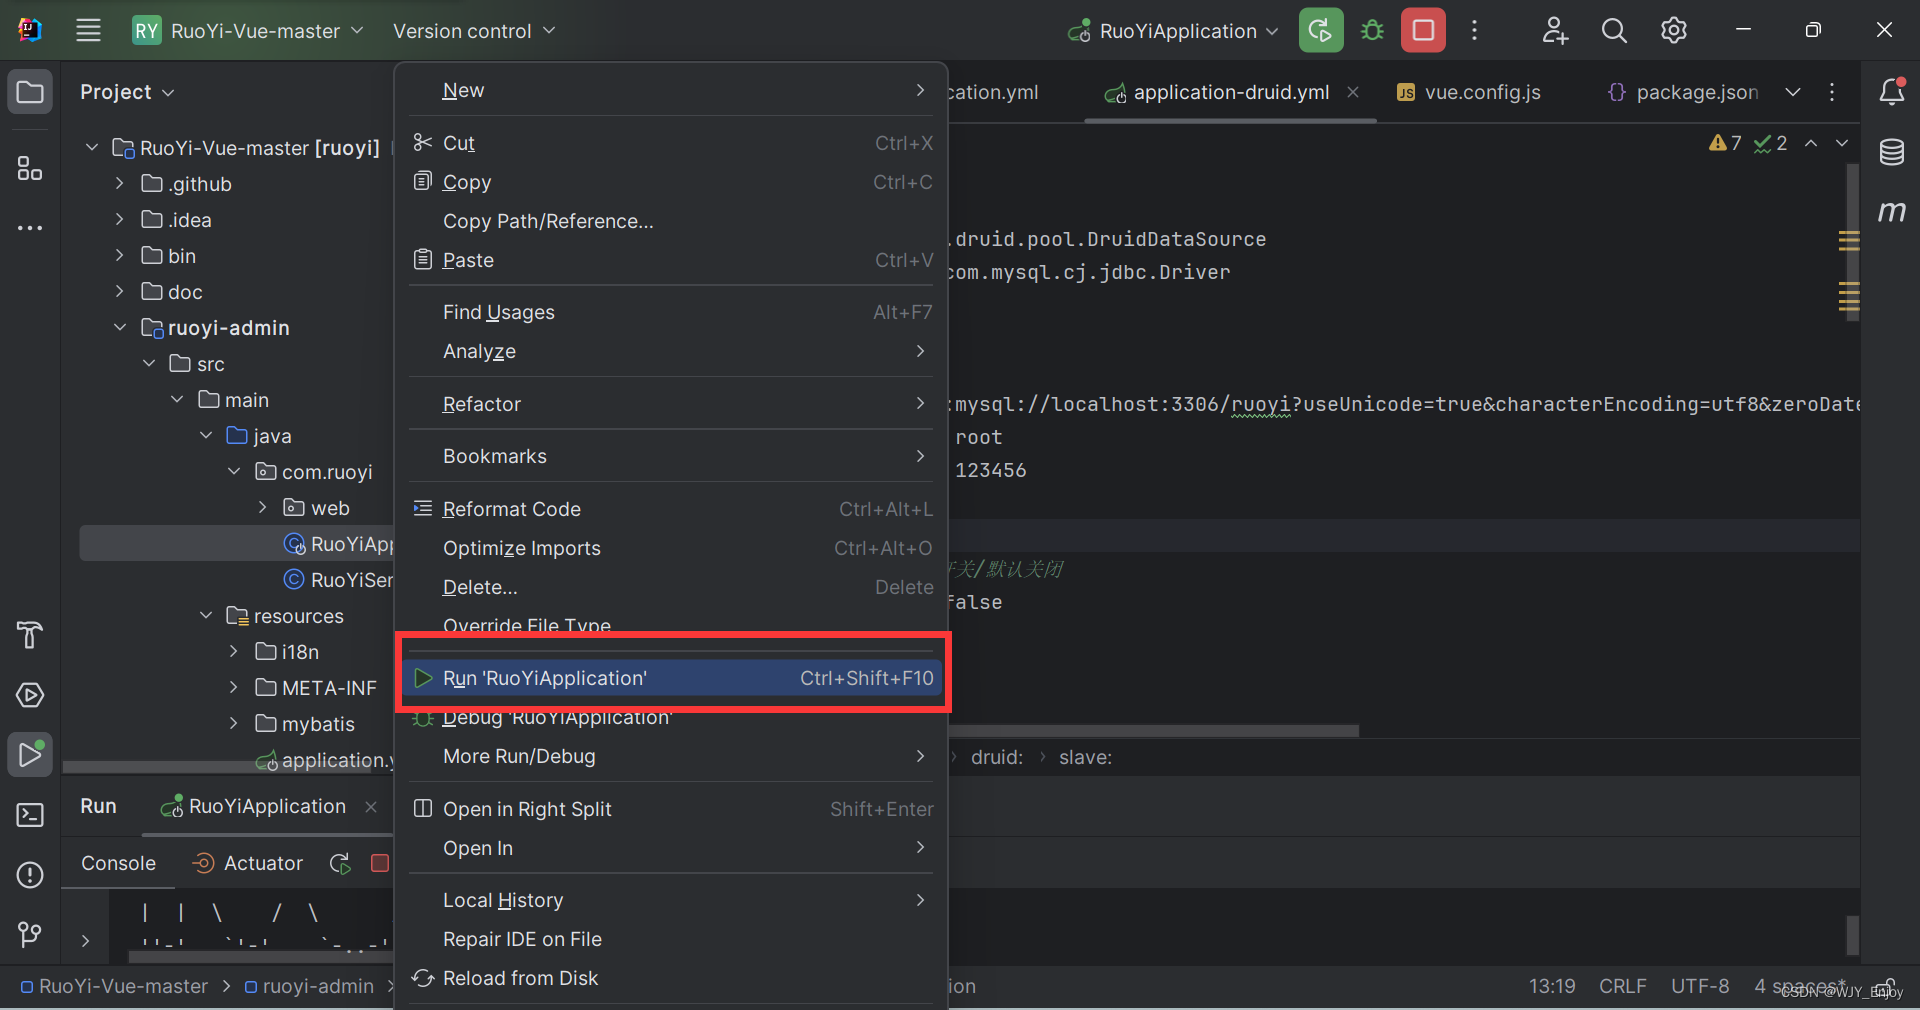Open the Refactor submenu
The height and width of the screenshot is (1010, 1920).
pyautogui.click(x=672, y=404)
